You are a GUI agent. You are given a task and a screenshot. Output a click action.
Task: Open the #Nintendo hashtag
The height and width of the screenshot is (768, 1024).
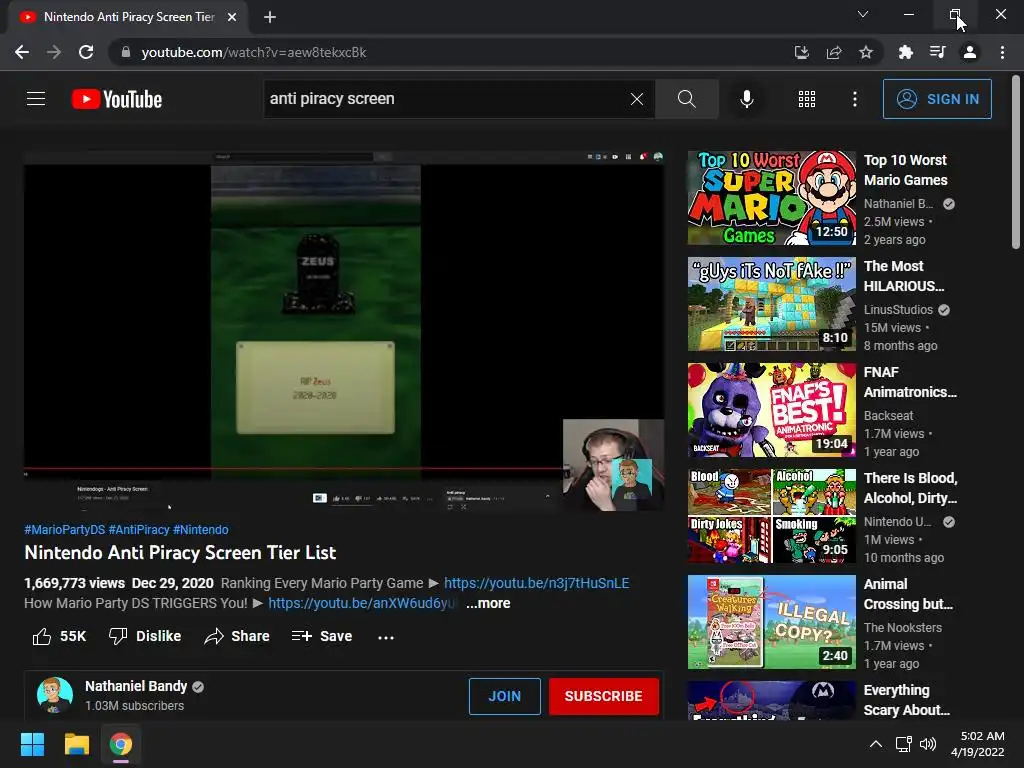point(200,530)
